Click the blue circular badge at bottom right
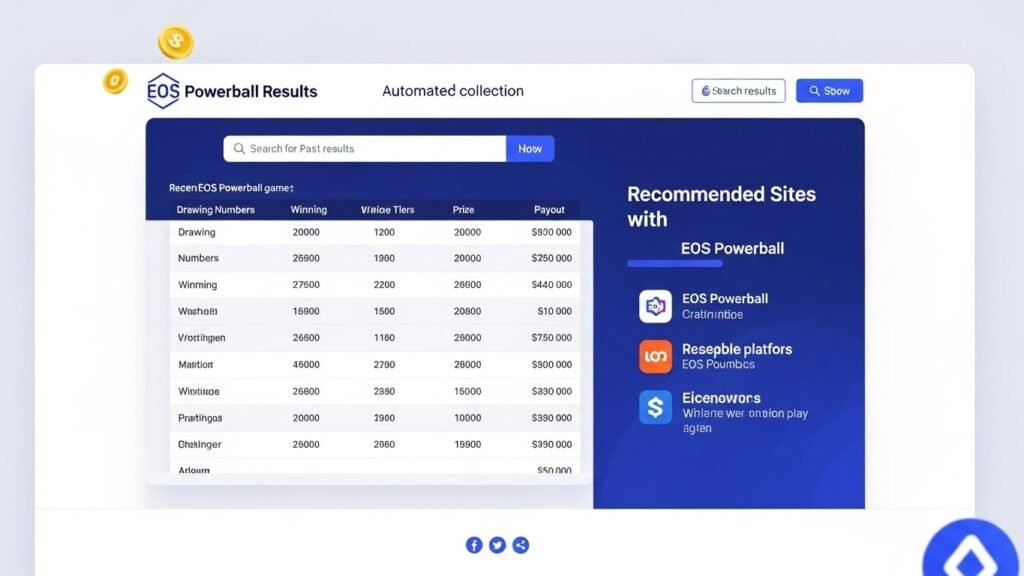The image size is (1024, 576). [968, 555]
